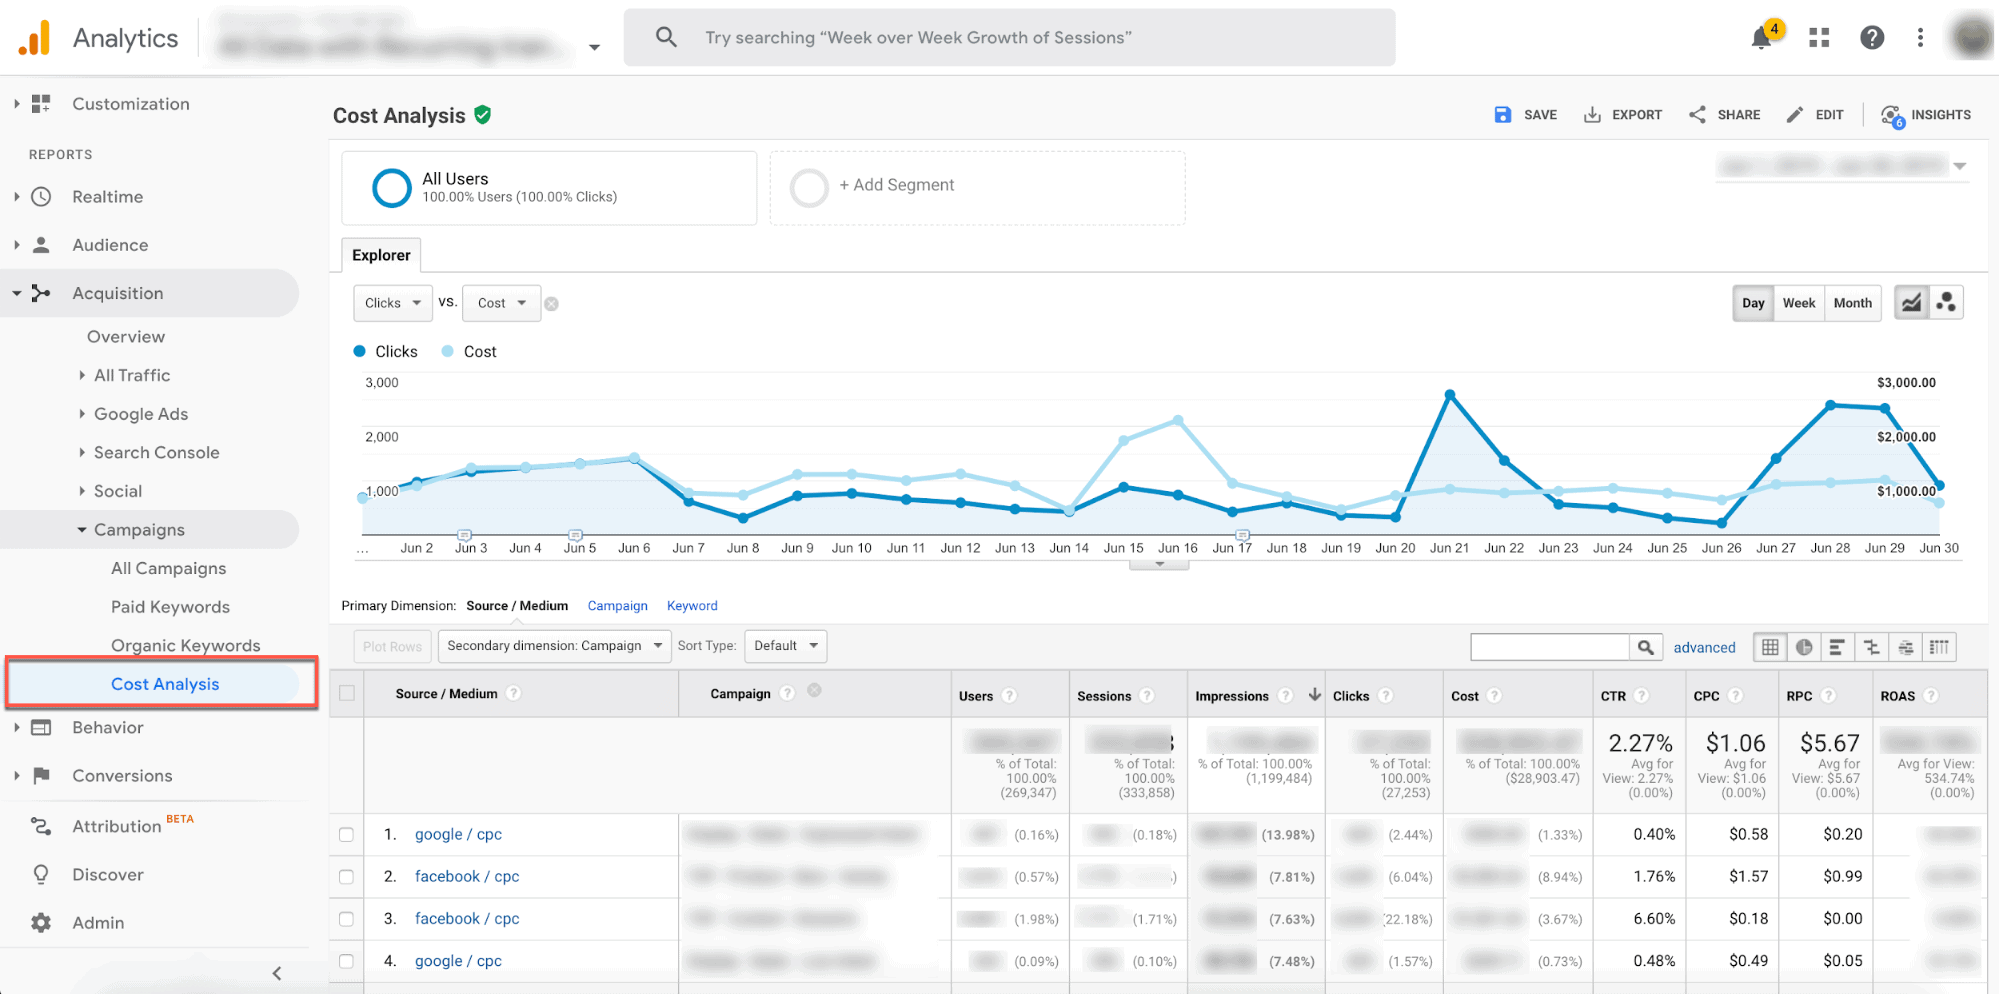Click the Export button

[1623, 115]
